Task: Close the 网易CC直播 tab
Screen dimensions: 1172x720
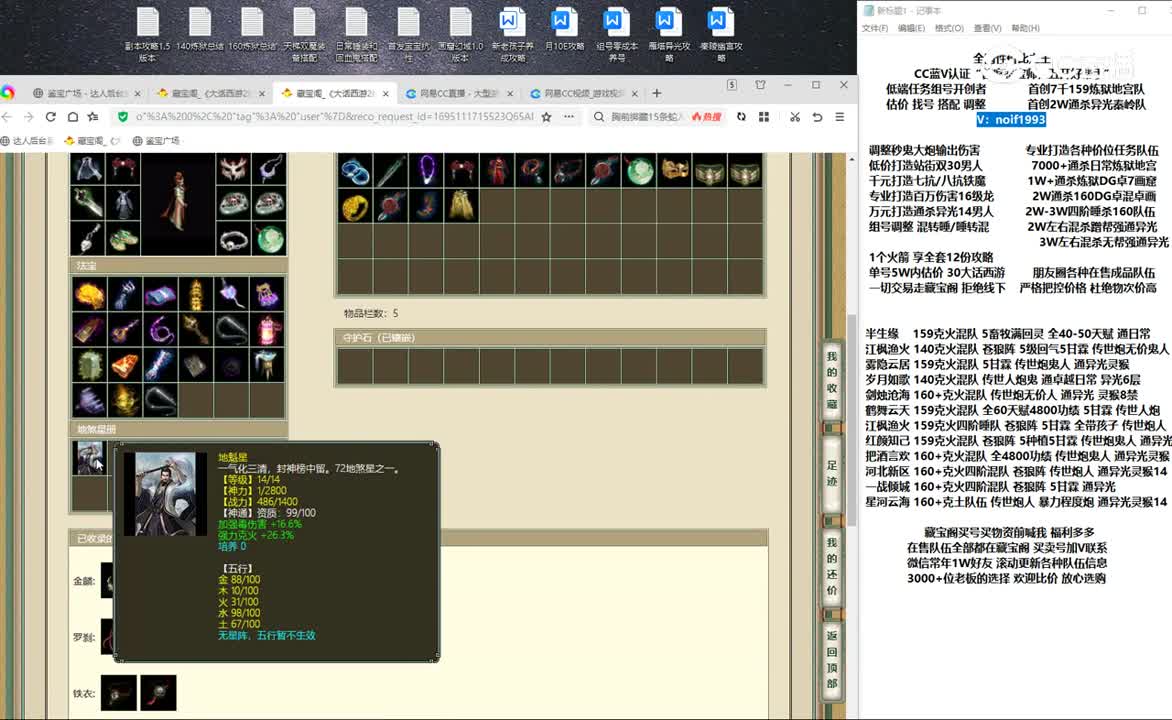Action: pyautogui.click(x=510, y=93)
